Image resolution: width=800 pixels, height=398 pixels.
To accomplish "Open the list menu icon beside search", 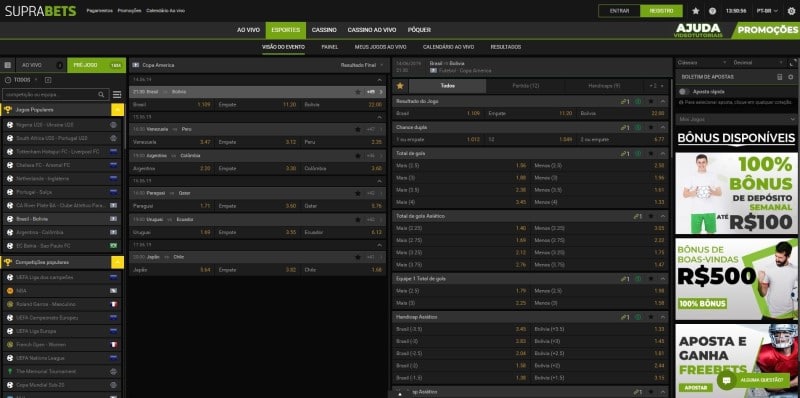I will pos(117,94).
